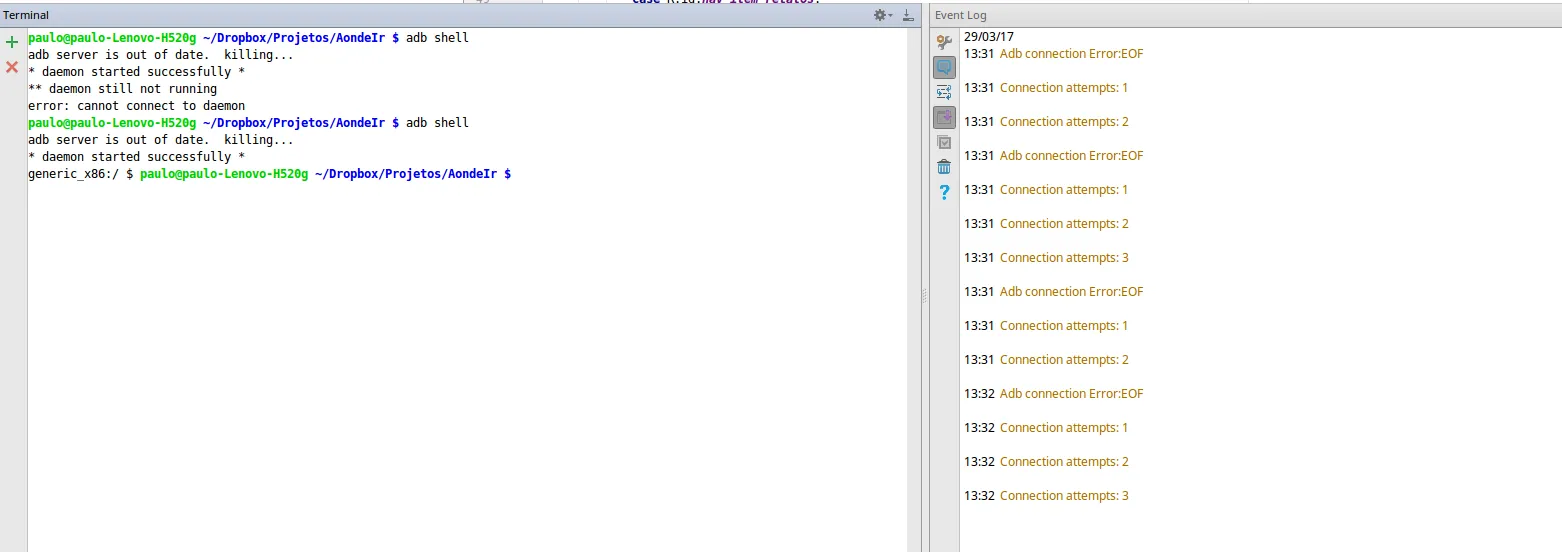
Task: Click the '** daemon still not running' line
Action: (x=122, y=89)
